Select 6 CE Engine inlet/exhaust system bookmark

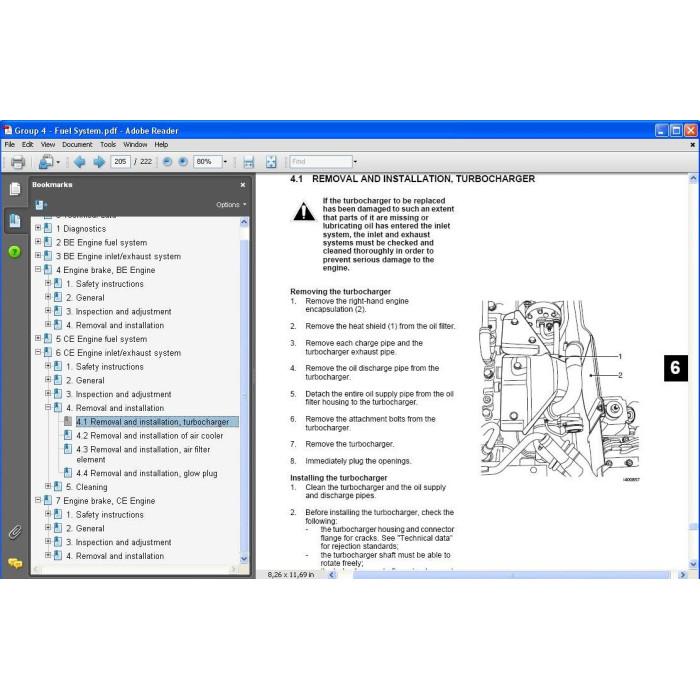click(x=118, y=353)
